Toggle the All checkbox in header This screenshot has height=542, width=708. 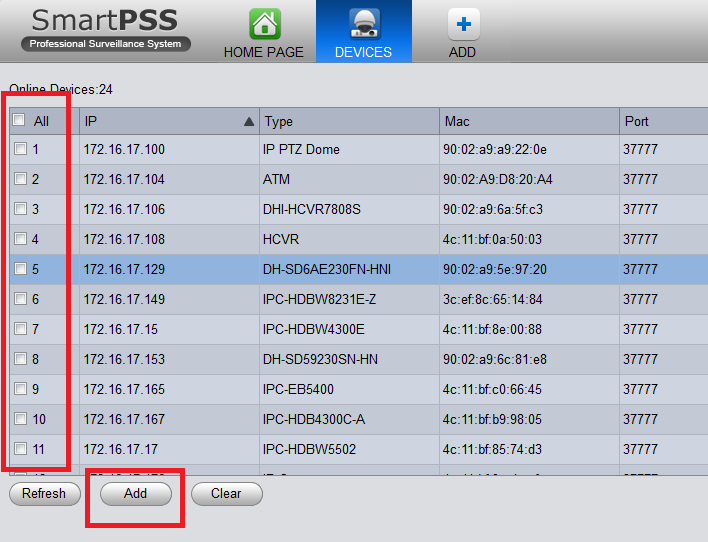(19, 120)
